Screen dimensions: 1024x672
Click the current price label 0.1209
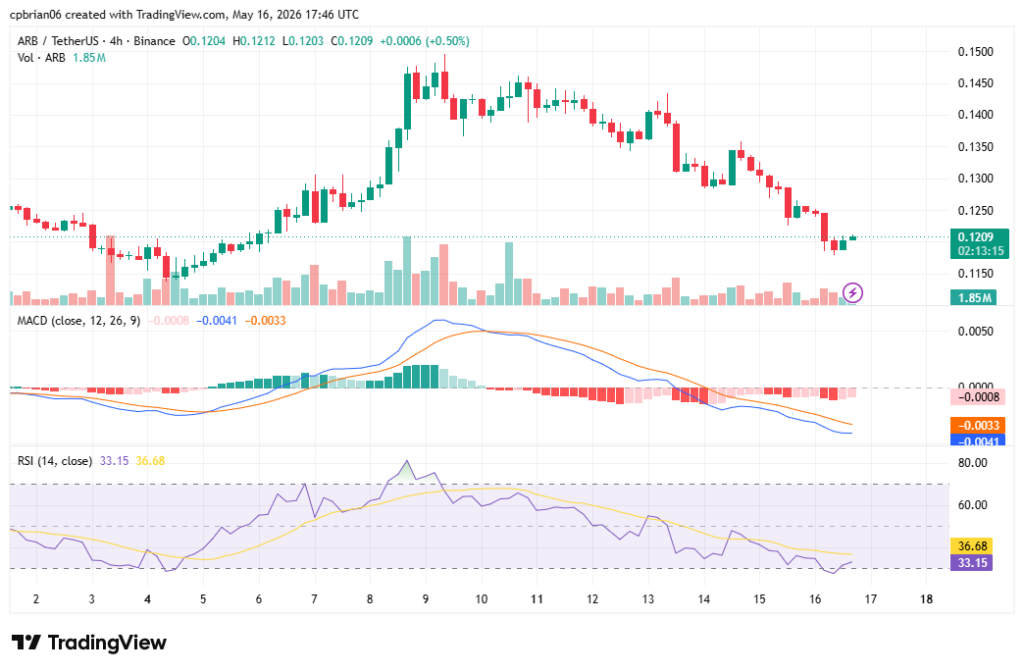pos(979,244)
